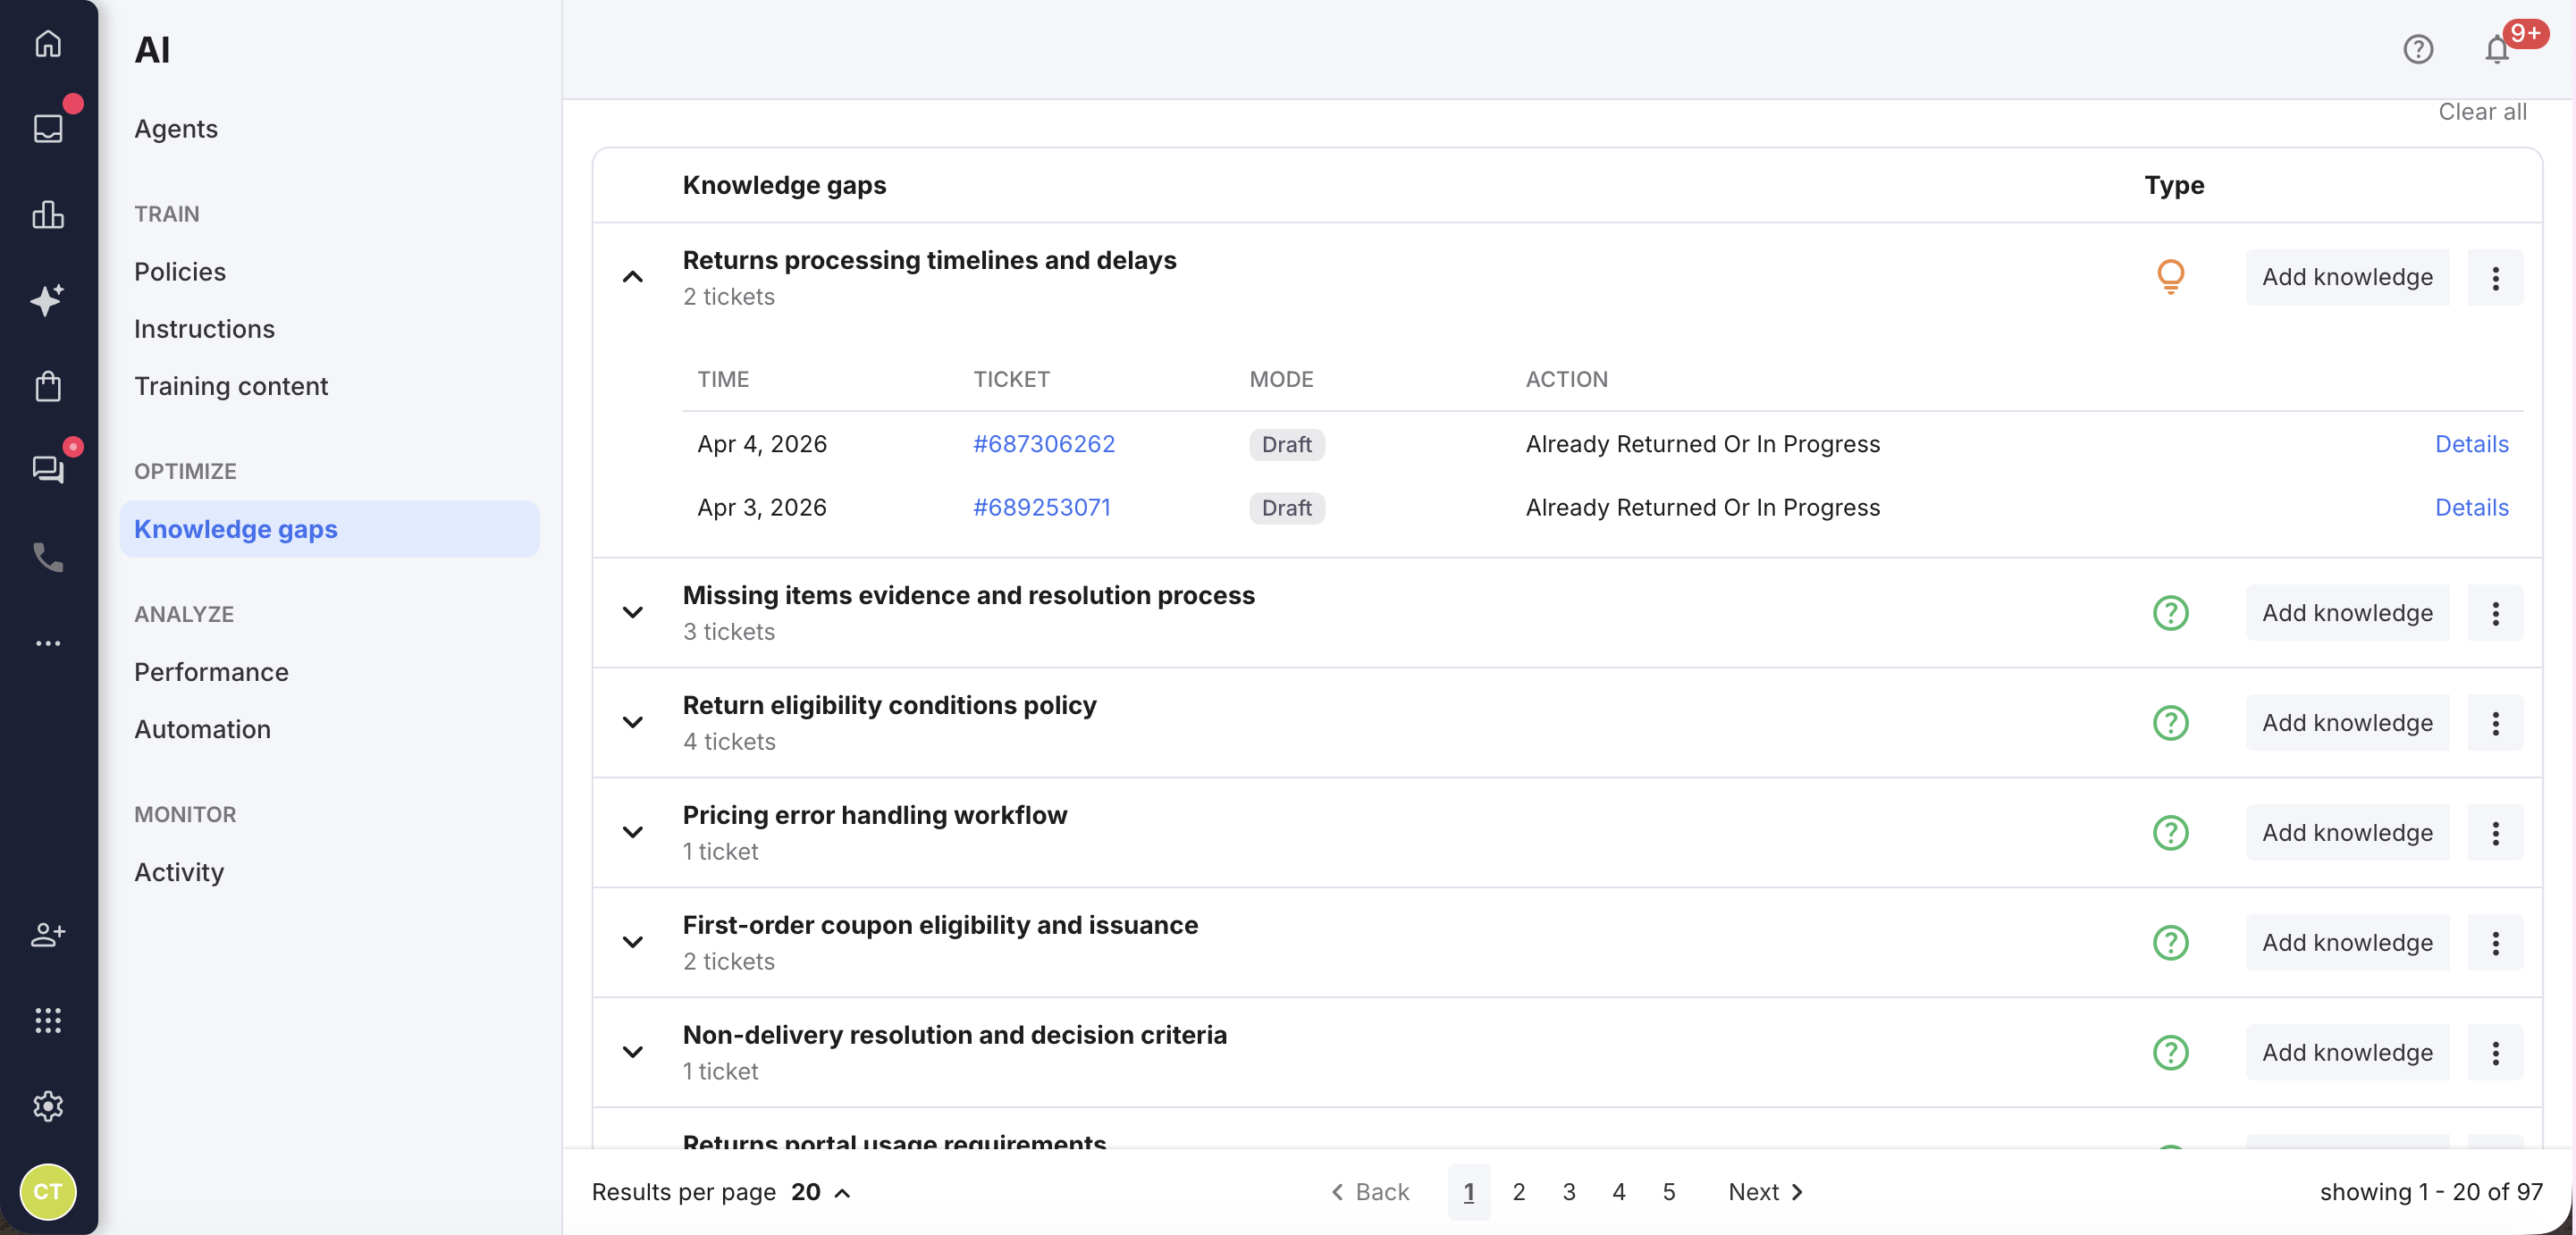Open results per page dropdown
The height and width of the screenshot is (1235, 2576).
click(x=820, y=1192)
